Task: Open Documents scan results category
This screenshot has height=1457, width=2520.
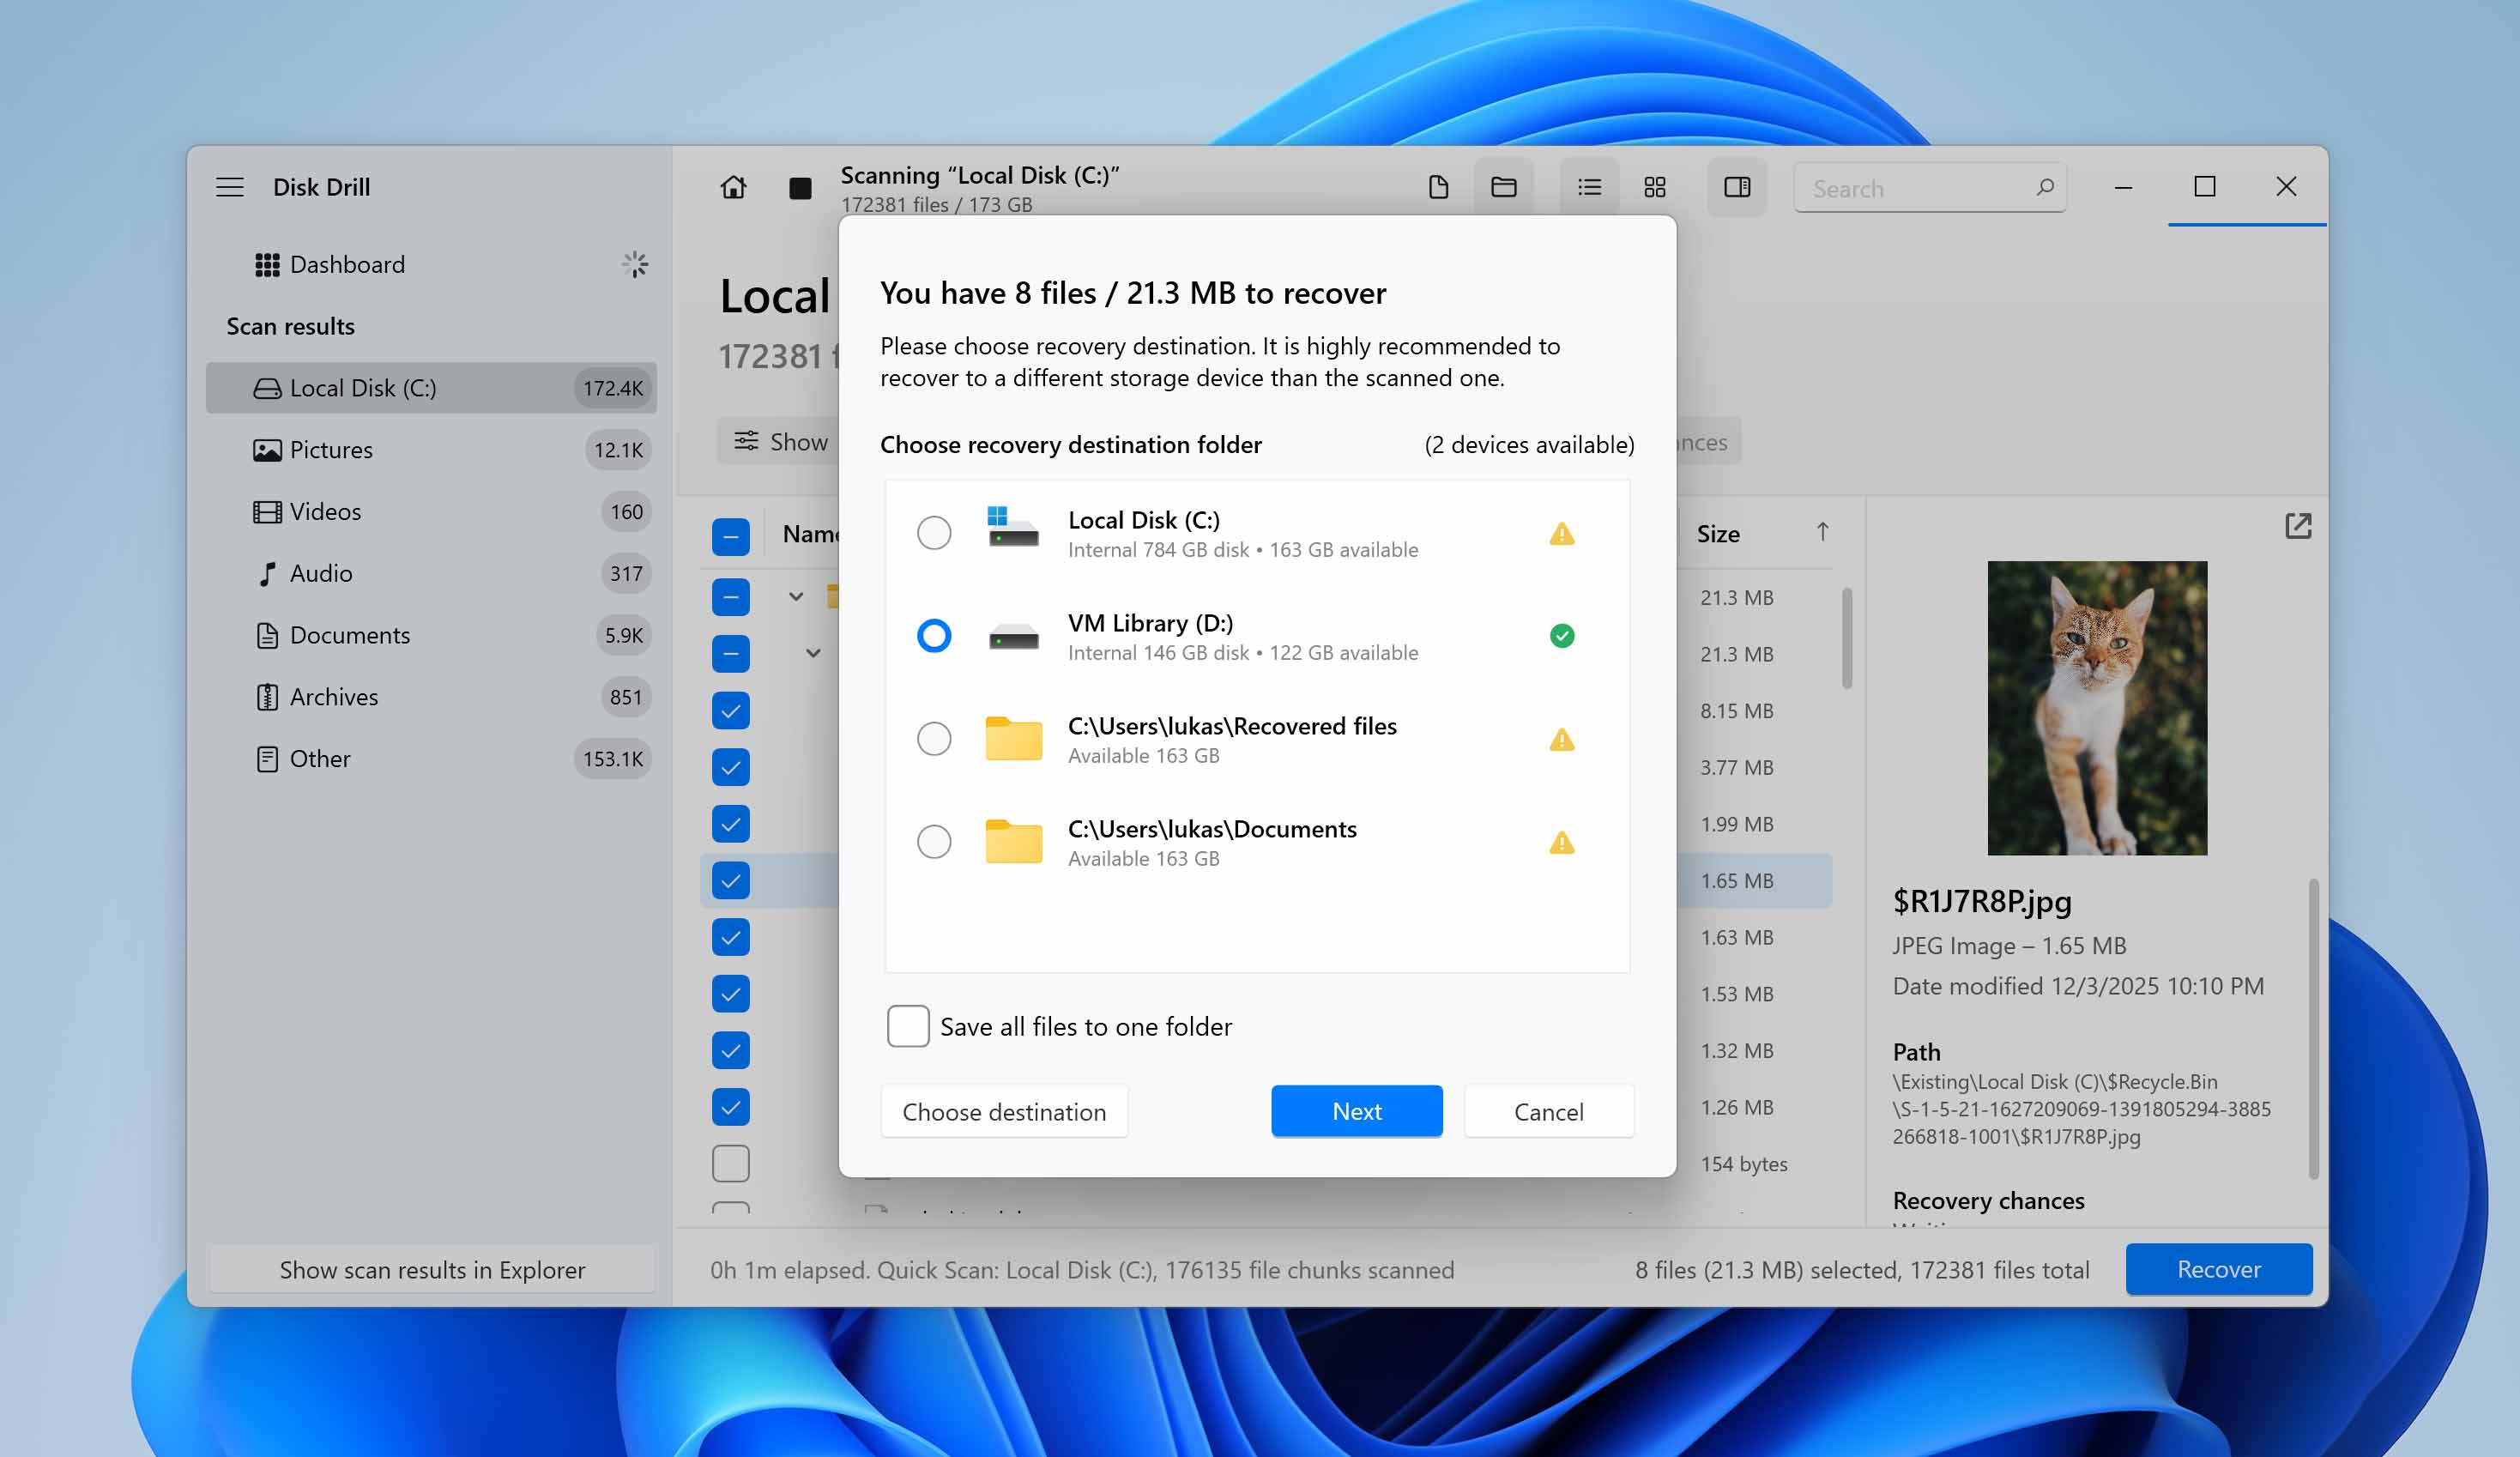Action: pyautogui.click(x=349, y=635)
